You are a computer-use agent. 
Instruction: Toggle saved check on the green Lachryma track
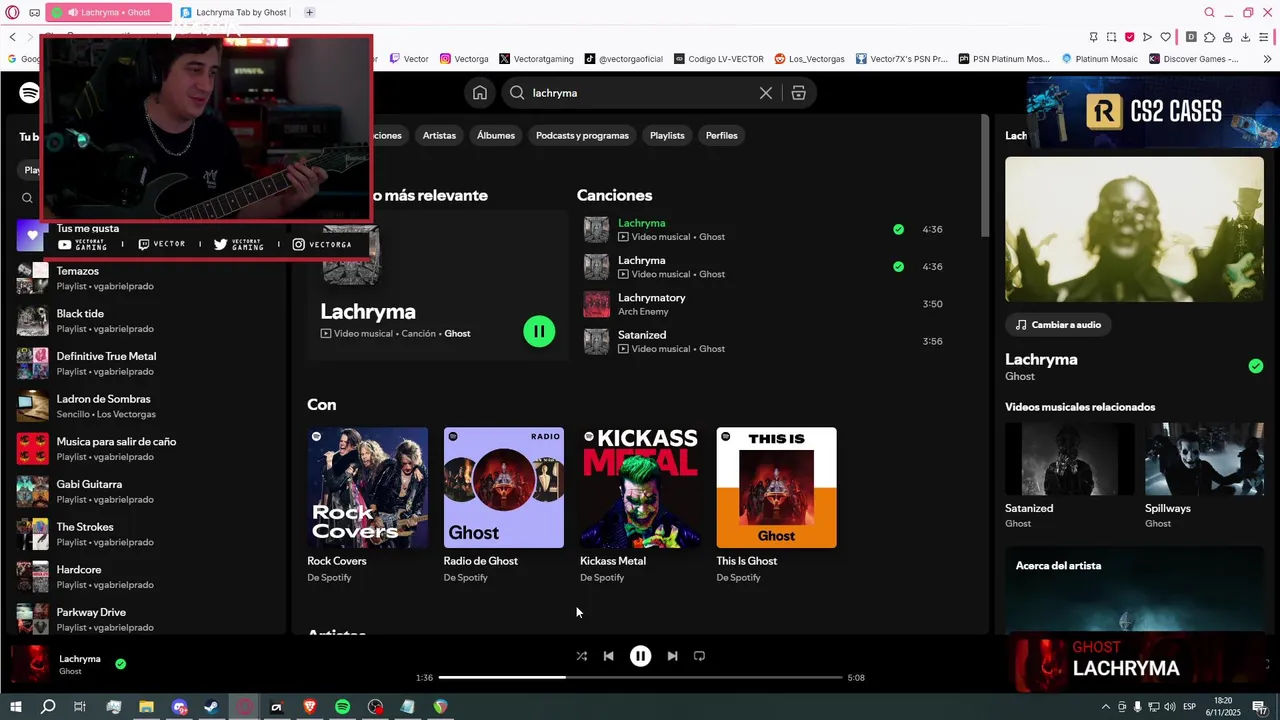click(x=898, y=229)
